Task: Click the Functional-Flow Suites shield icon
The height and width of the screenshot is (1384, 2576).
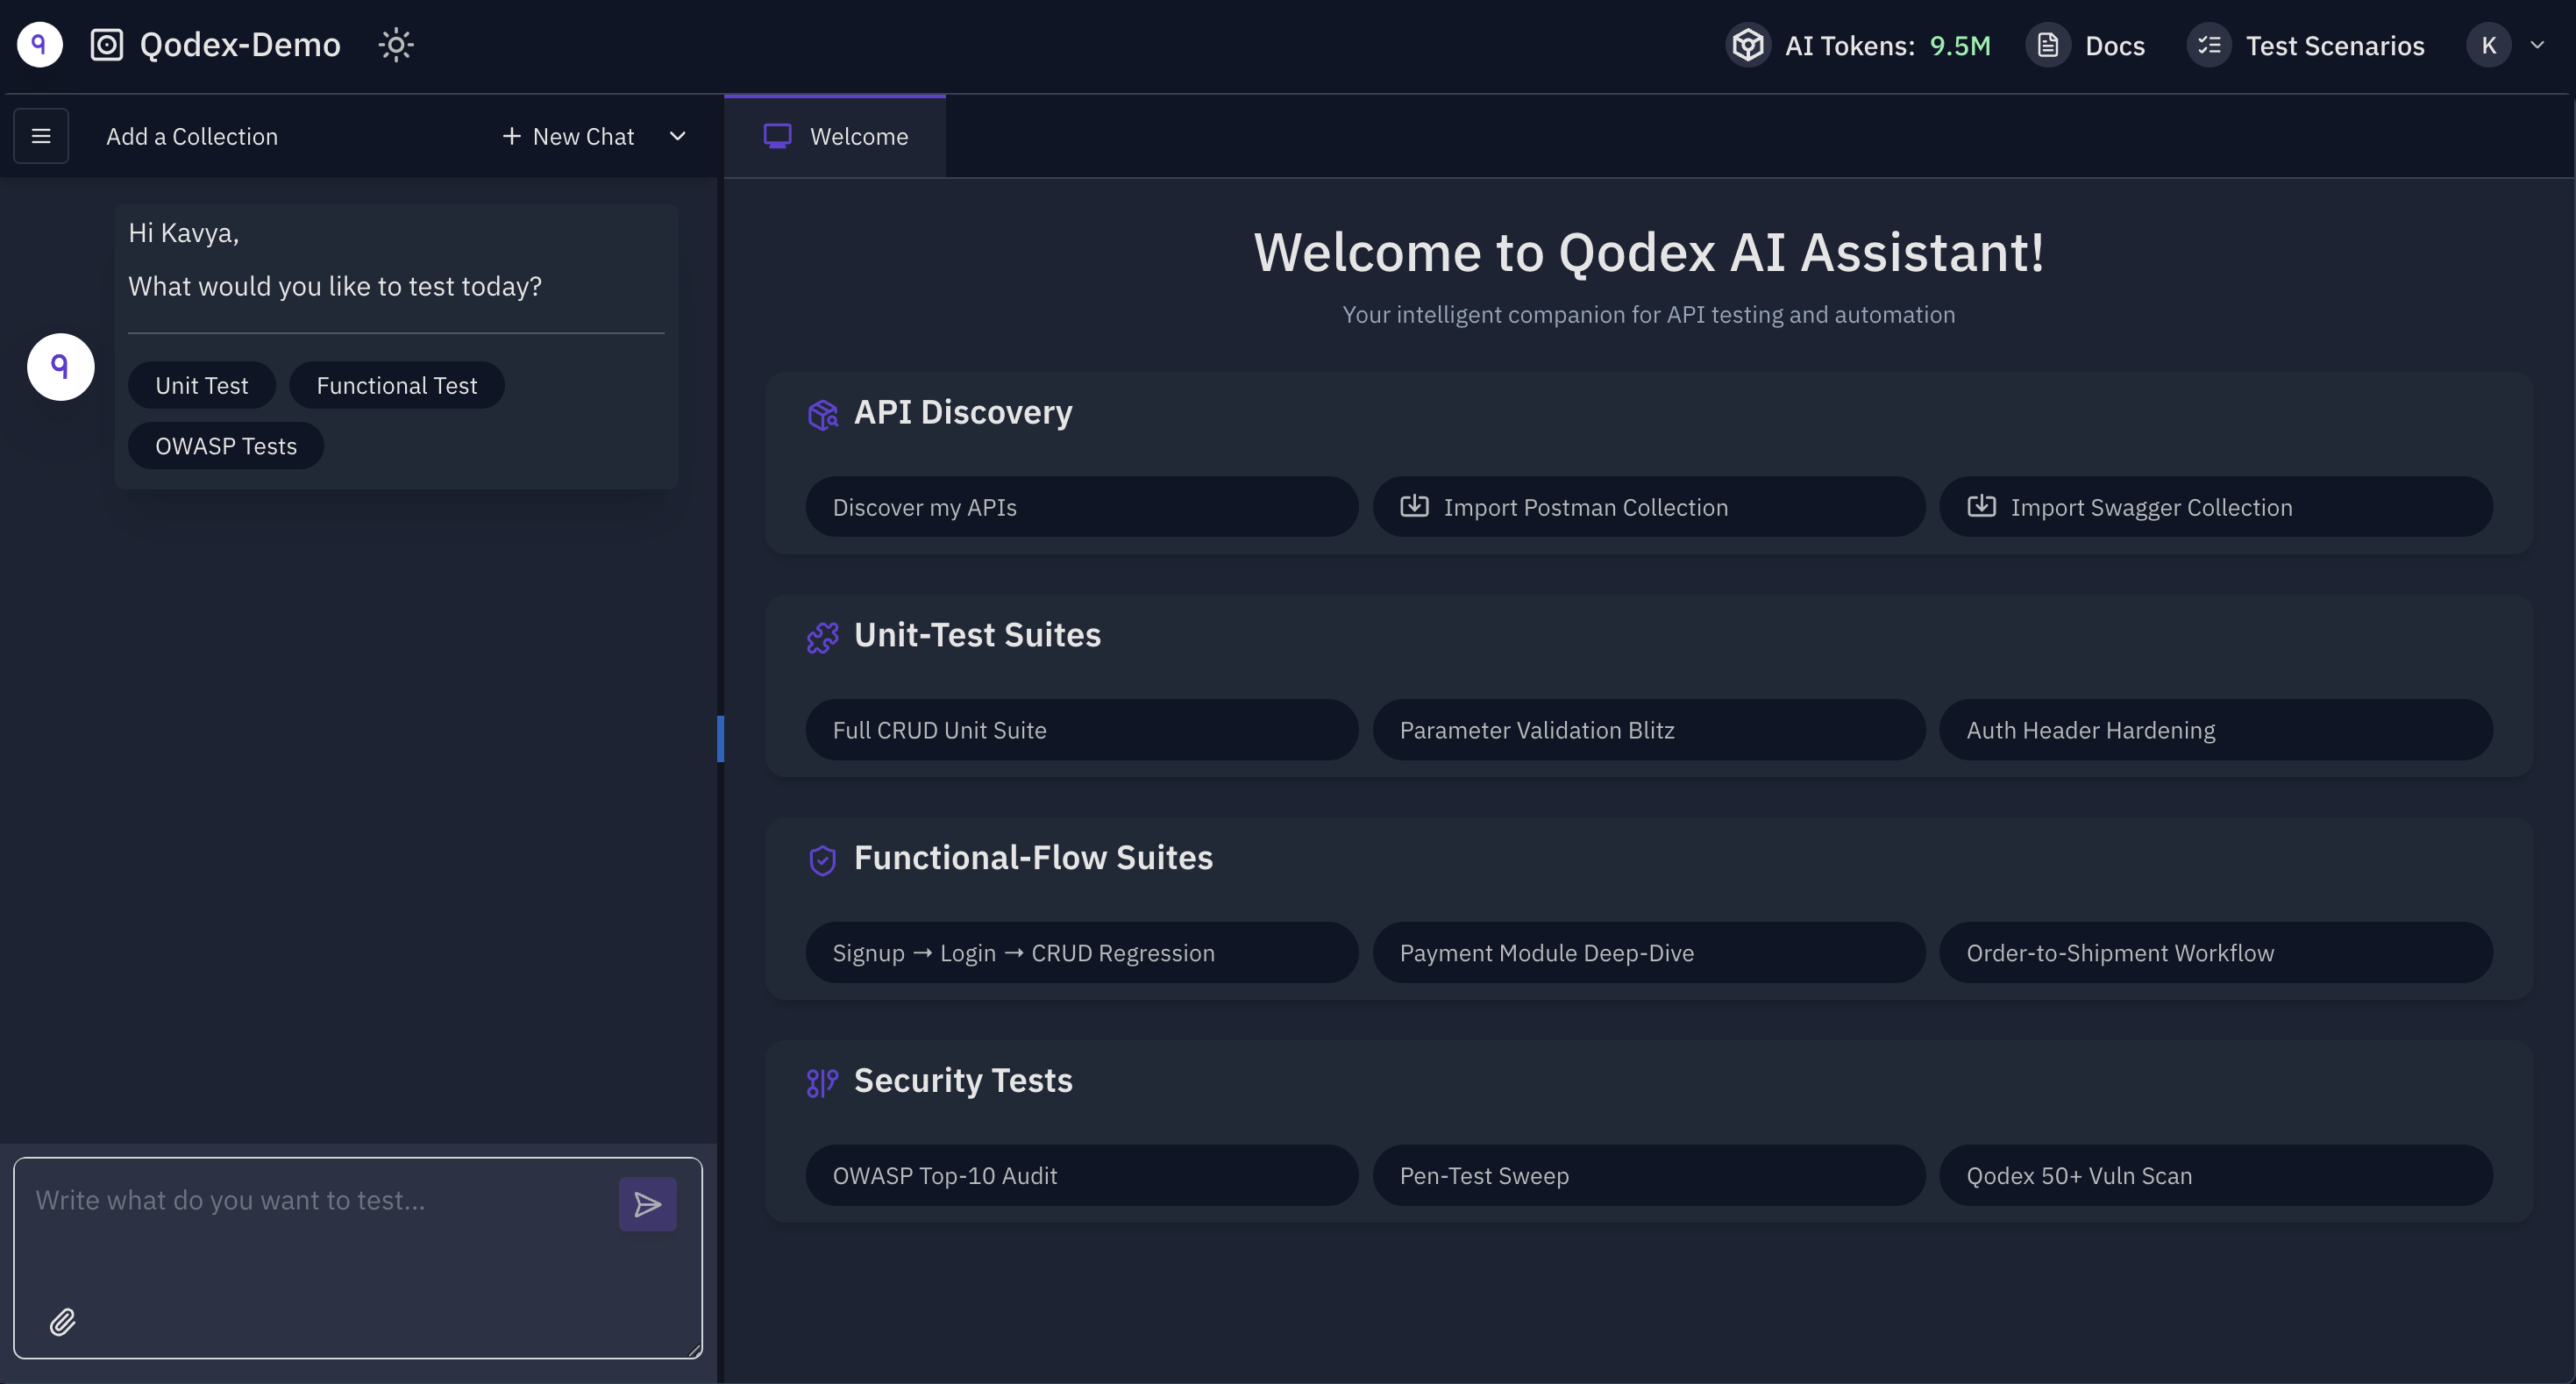Action: point(822,860)
